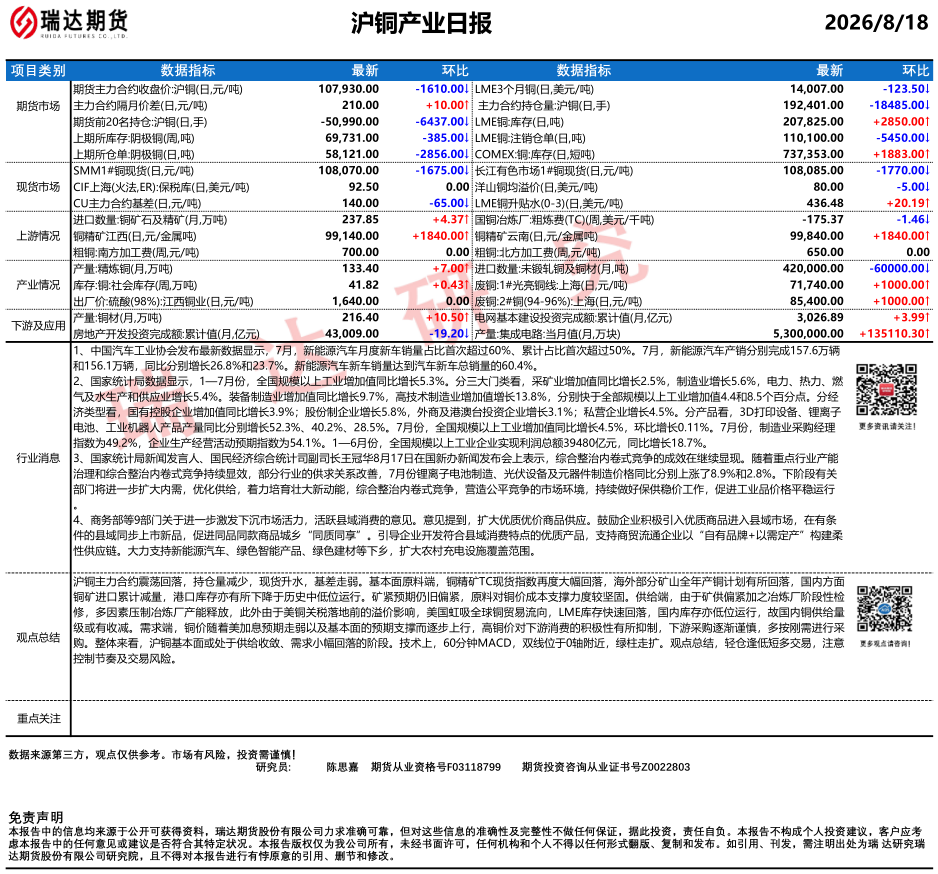This screenshot has height=874, width=938.
Task: Click the Ruida Futures red logo
Action: (x=23, y=22)
